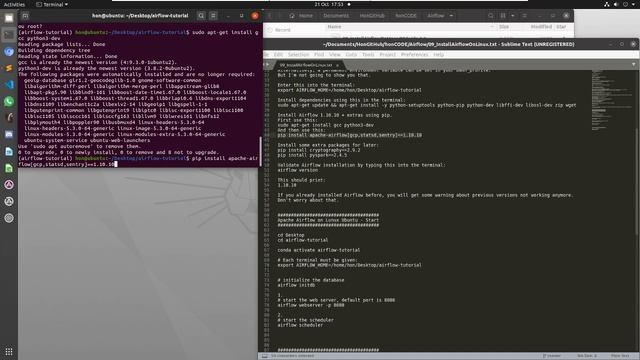Click Home in the Files path bar
The height and width of the screenshot is (360, 640).
click(x=301, y=16)
